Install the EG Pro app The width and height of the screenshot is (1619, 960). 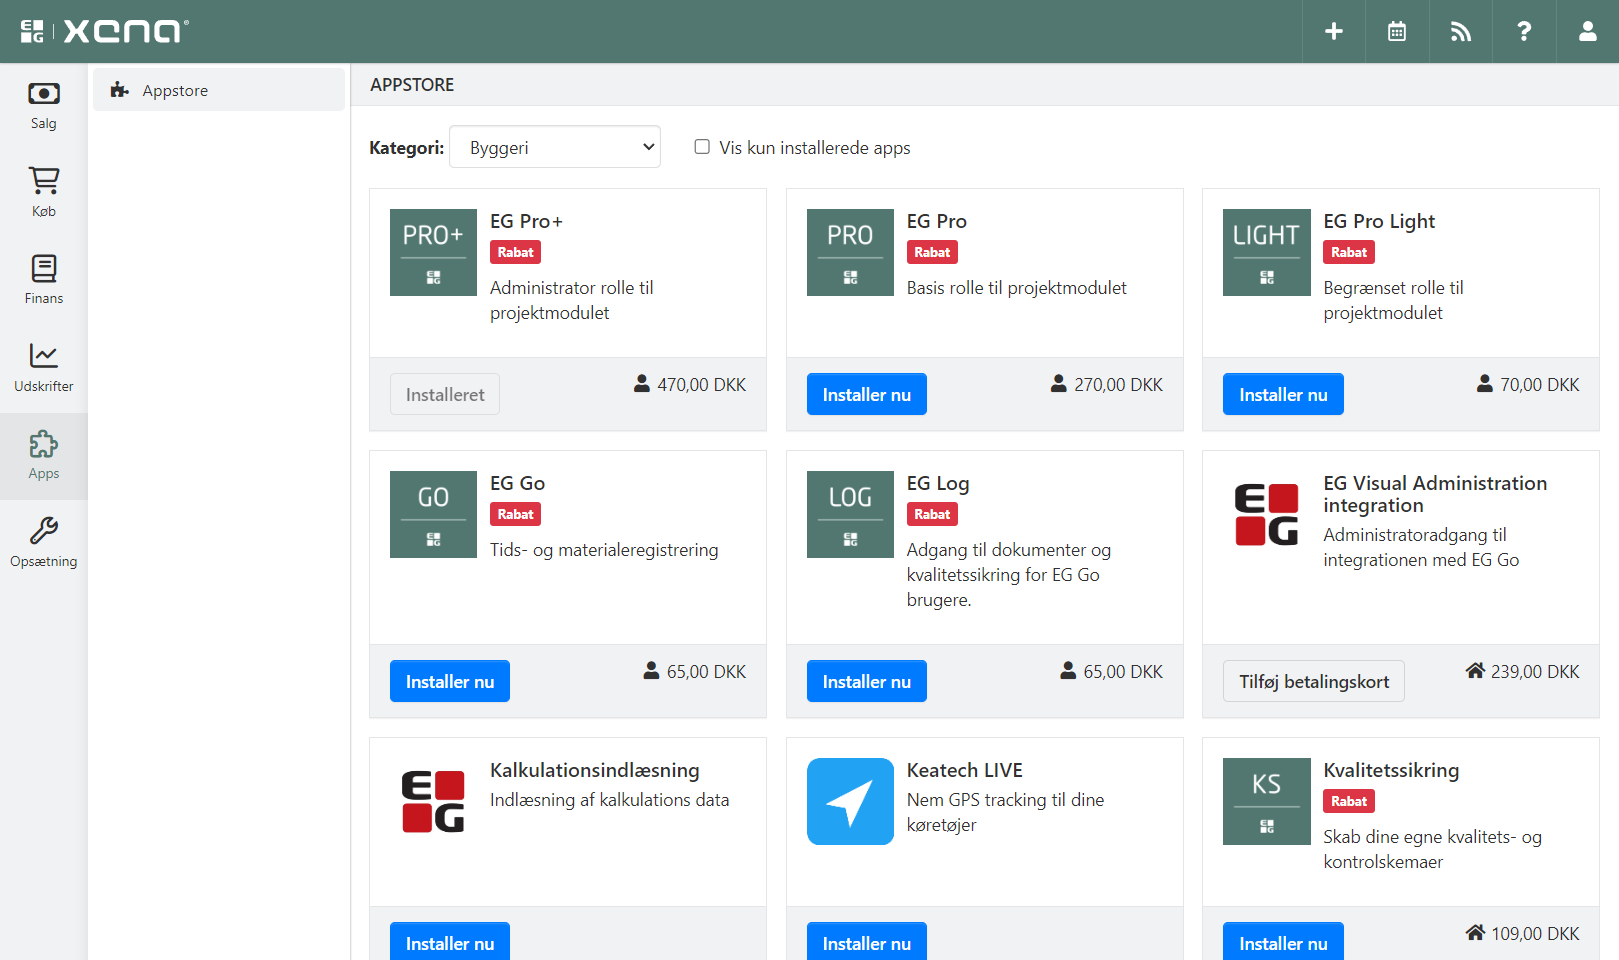pyautogui.click(x=866, y=394)
